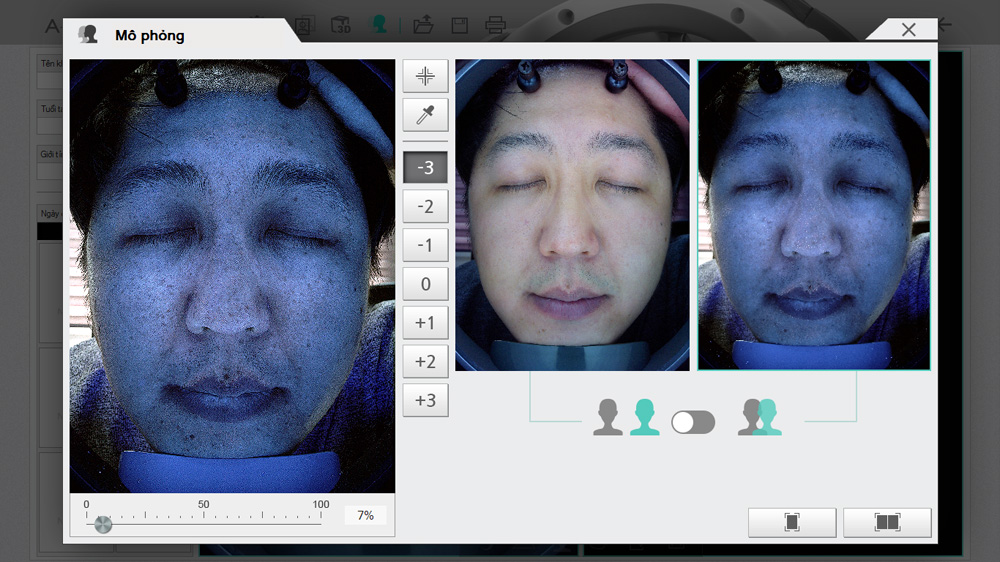Viewport: 1000px width, 562px height.
Task: Switch to single image view layout
Action: (x=792, y=522)
